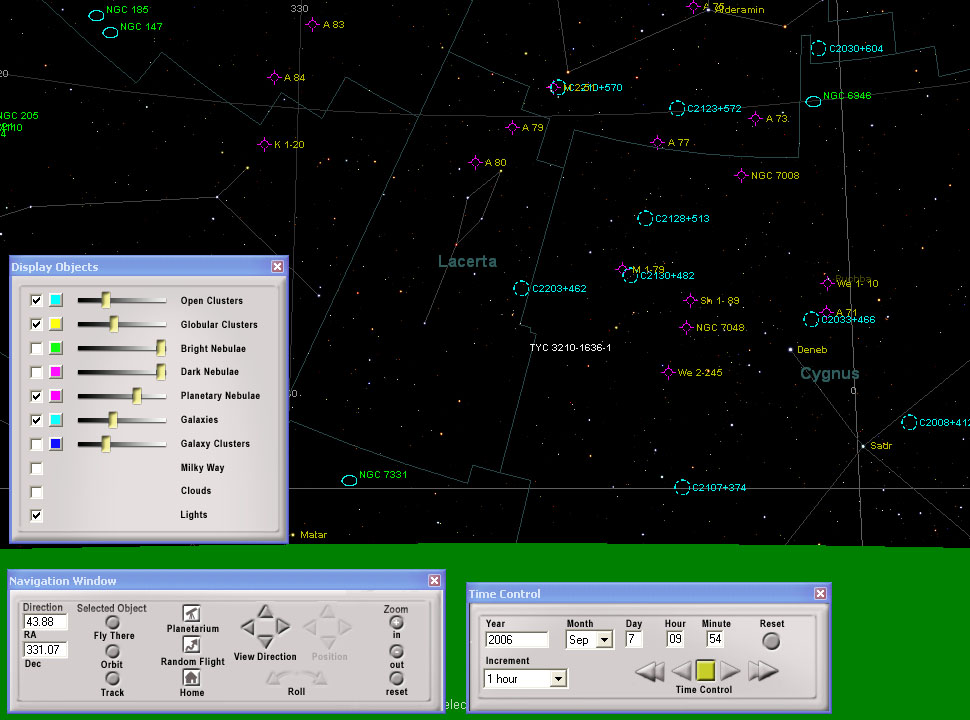Roll the view left with curved arrow
Screen dimensions: 970x720
point(279,679)
